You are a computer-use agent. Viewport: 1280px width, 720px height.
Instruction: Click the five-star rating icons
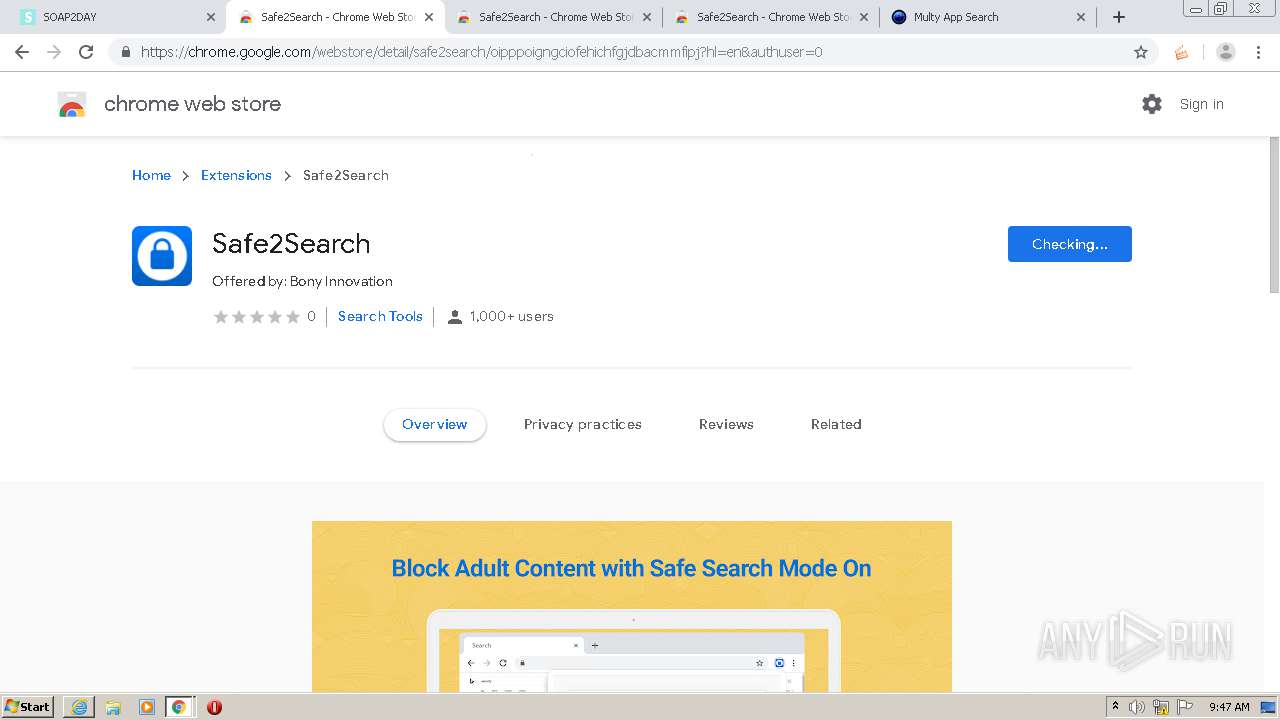(x=257, y=317)
